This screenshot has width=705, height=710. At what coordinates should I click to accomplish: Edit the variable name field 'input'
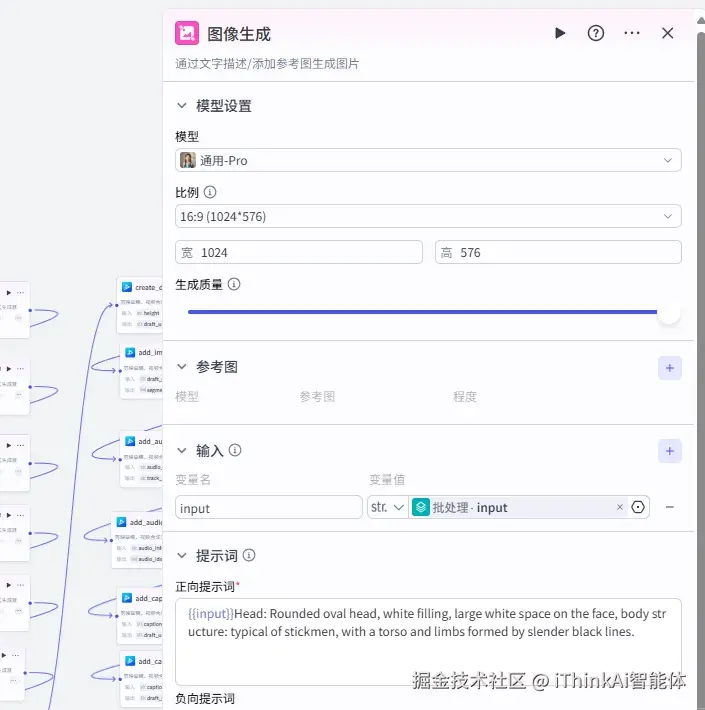(x=269, y=508)
